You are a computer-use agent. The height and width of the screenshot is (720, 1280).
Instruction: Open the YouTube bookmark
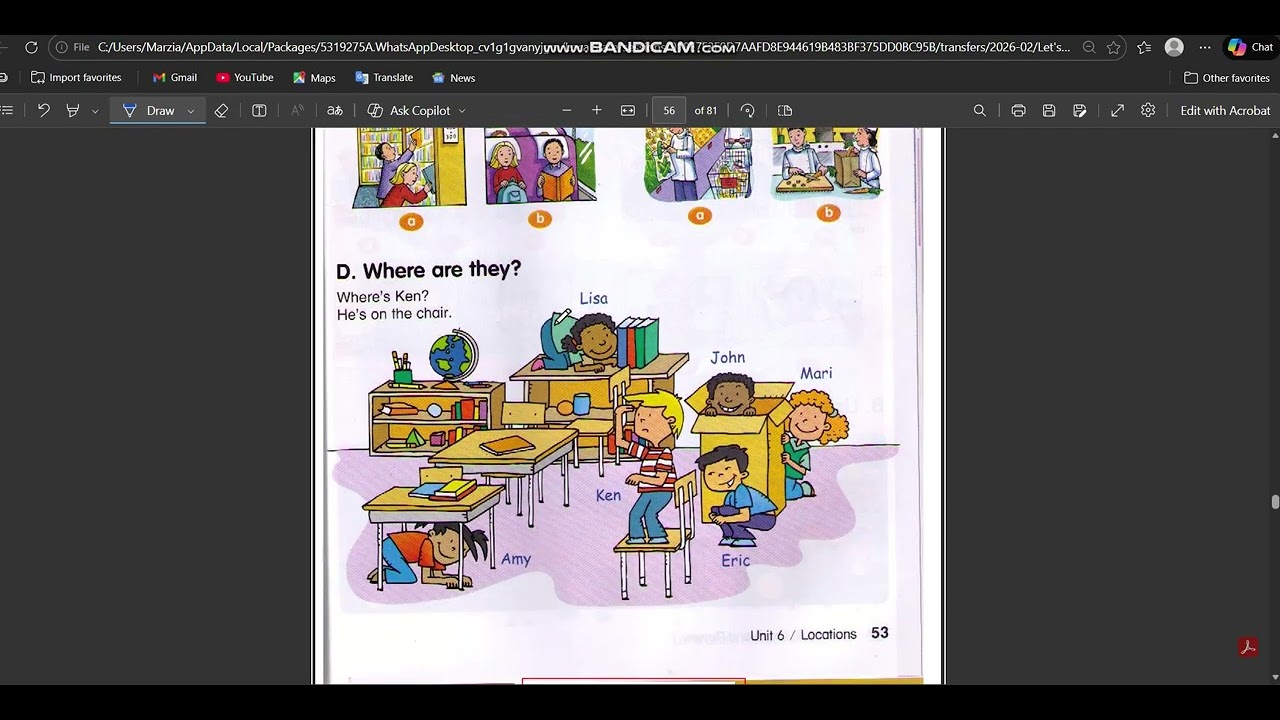(x=245, y=78)
